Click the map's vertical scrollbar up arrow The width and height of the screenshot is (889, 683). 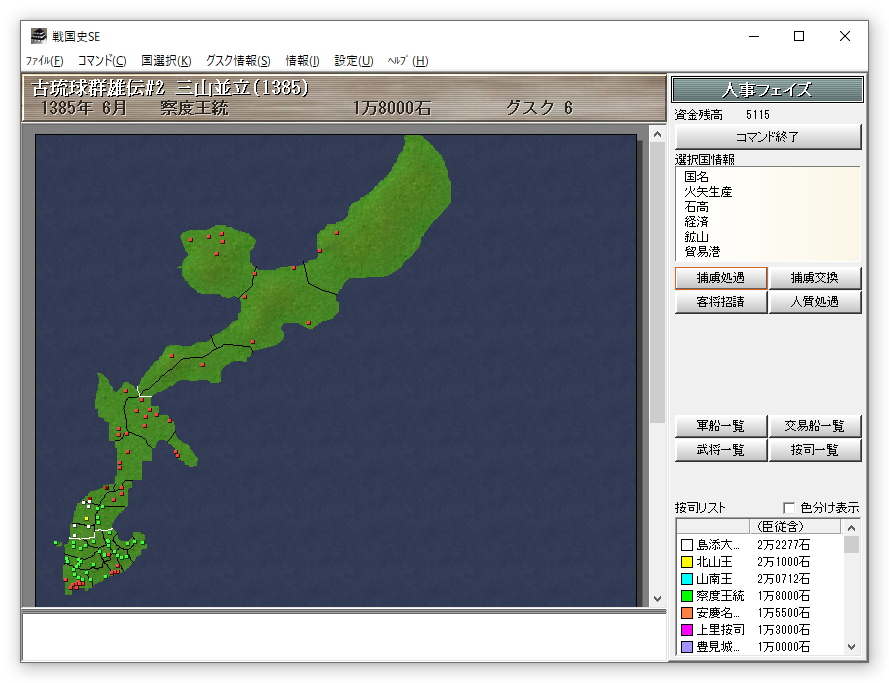click(657, 134)
